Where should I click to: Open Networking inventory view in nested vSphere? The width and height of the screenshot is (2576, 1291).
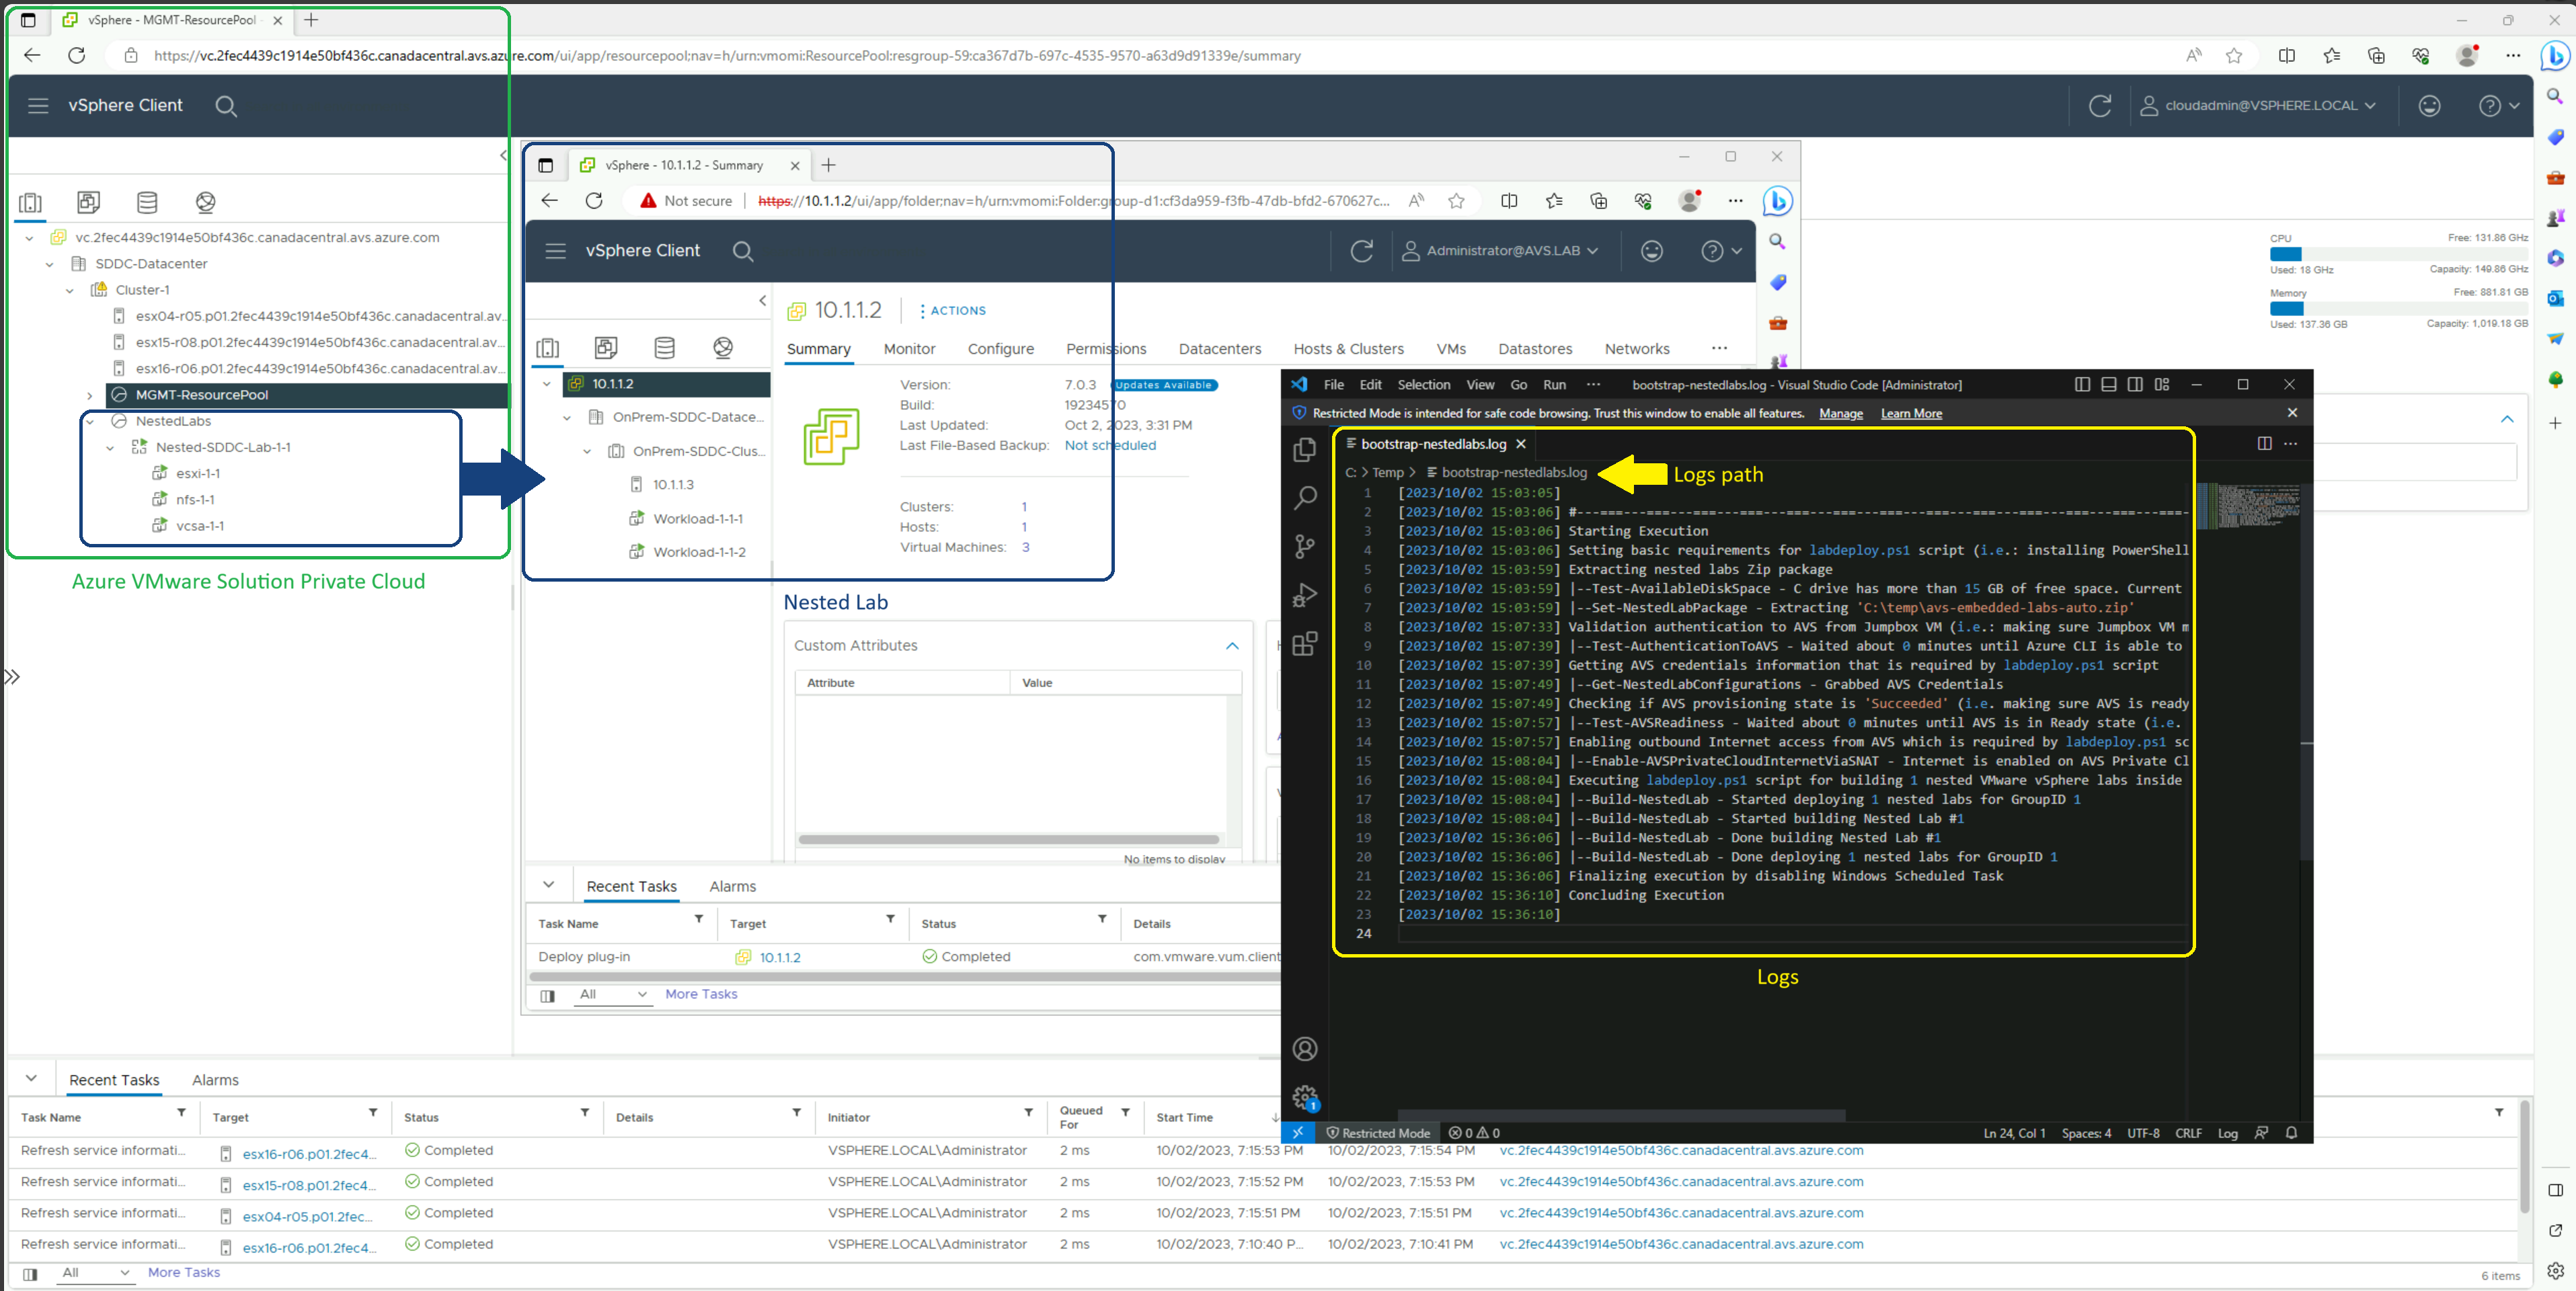723,348
